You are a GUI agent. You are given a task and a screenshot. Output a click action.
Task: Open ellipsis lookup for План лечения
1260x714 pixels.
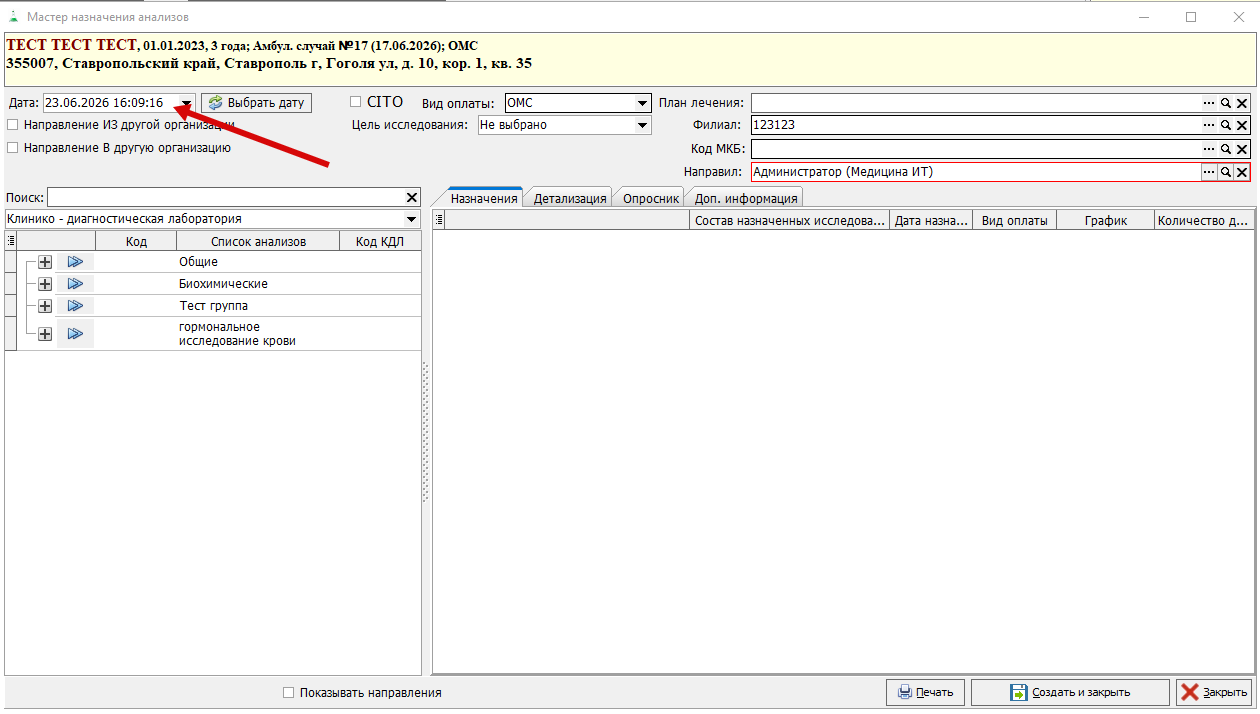tap(1209, 103)
